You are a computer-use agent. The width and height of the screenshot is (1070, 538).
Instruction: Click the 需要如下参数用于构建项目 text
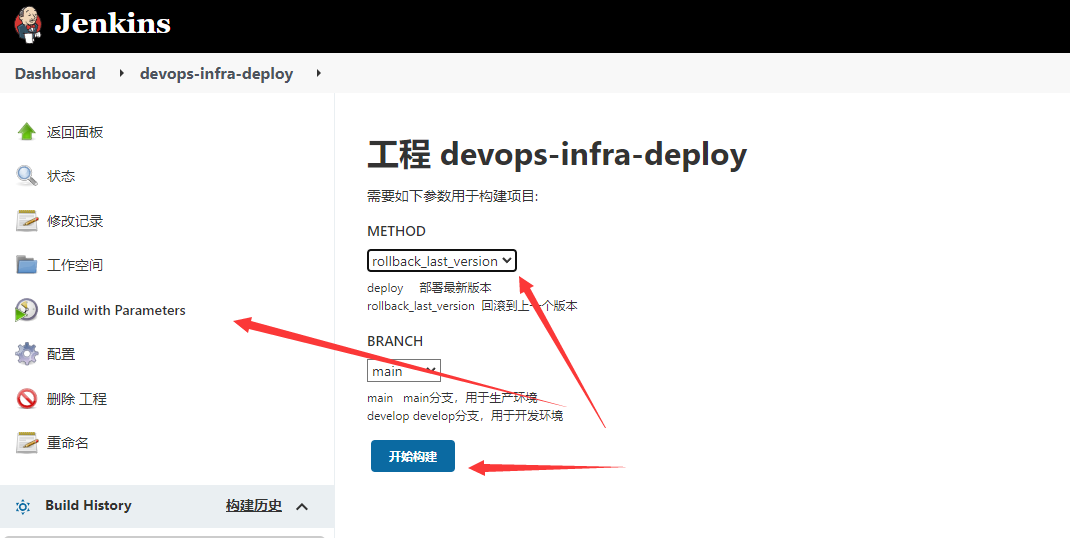pos(453,197)
